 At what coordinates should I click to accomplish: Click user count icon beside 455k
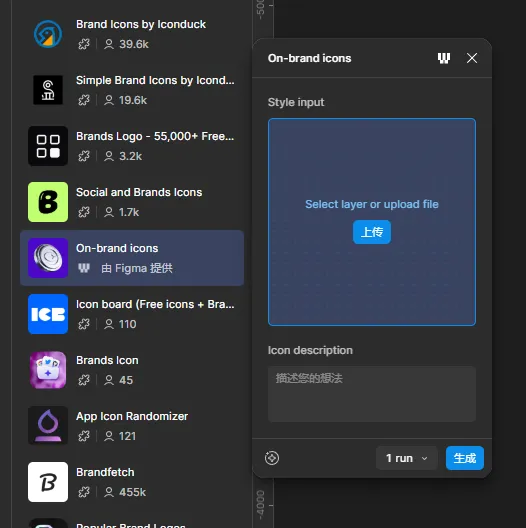(109, 492)
